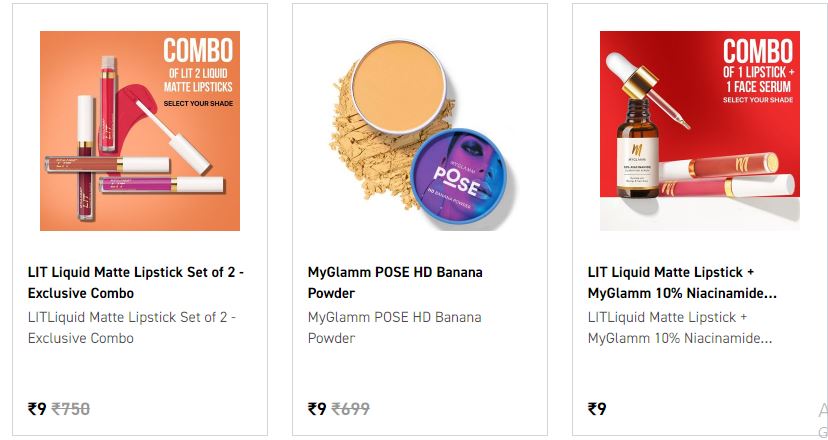
Task: Click 'SELECT YOUR SHADE' text on the red banner
Action: point(758,100)
